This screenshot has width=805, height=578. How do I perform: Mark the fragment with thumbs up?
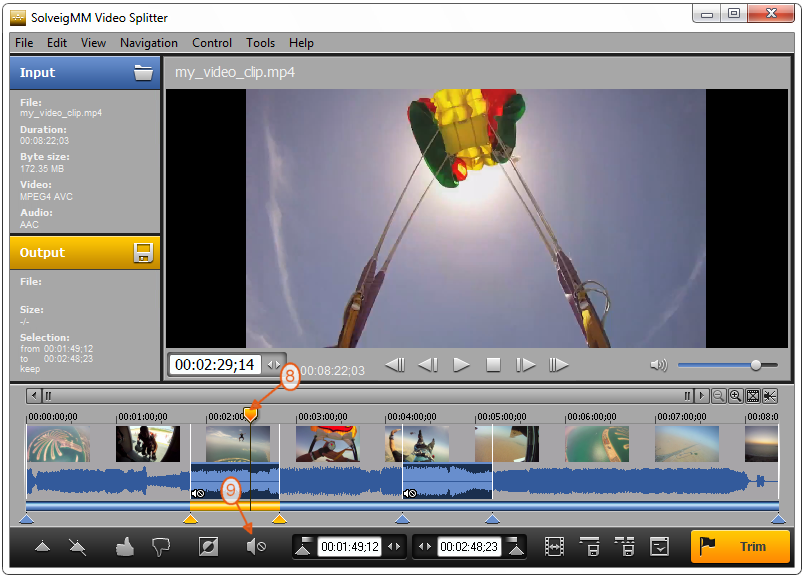click(x=125, y=547)
